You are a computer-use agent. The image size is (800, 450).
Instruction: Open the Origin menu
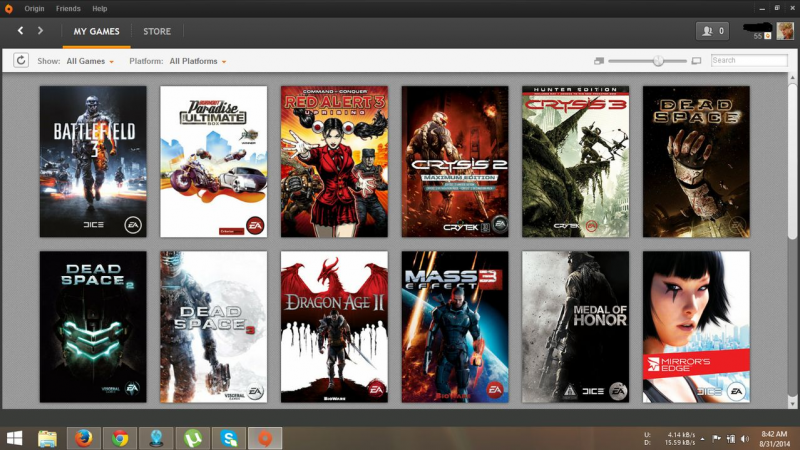click(x=34, y=9)
